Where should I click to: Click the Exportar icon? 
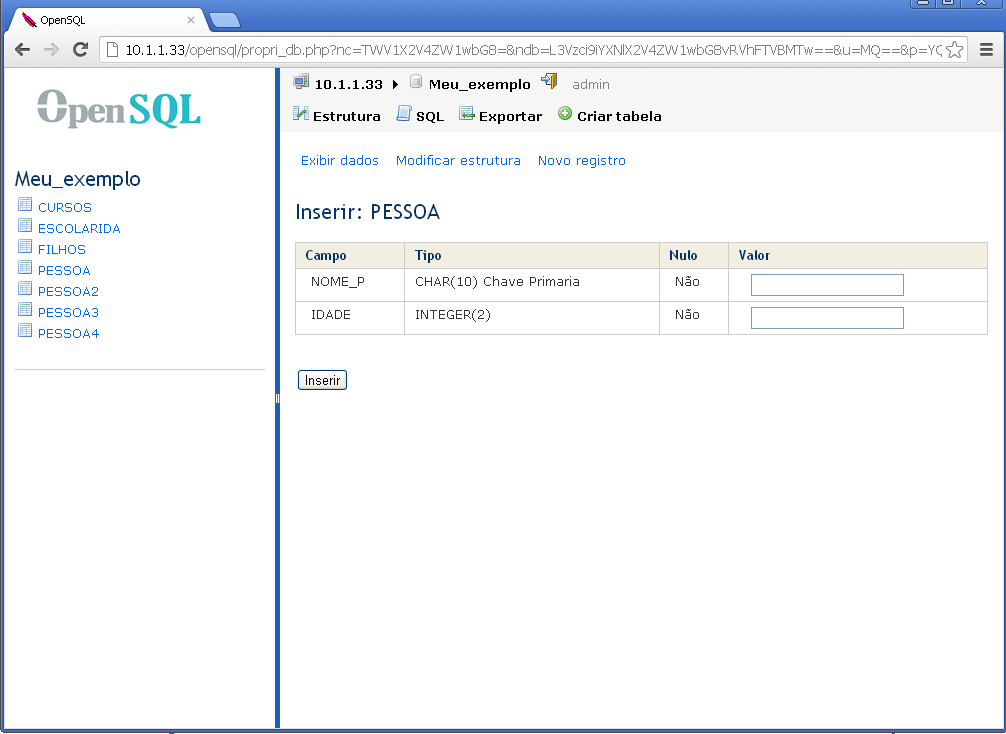(466, 114)
